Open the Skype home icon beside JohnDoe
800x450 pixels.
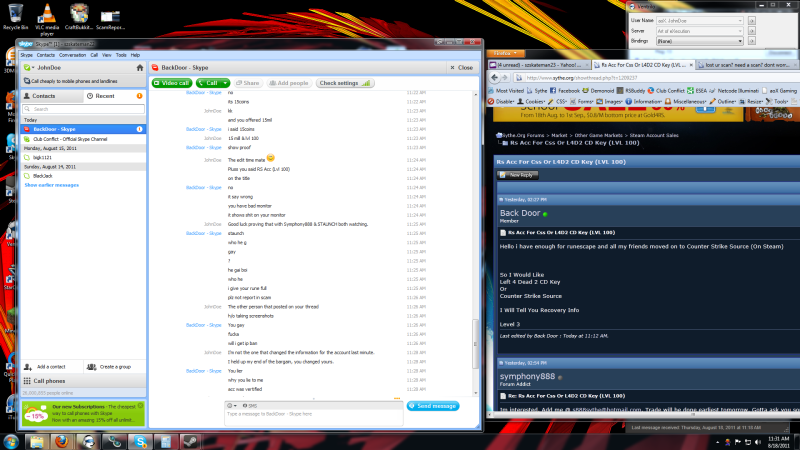(x=140, y=67)
